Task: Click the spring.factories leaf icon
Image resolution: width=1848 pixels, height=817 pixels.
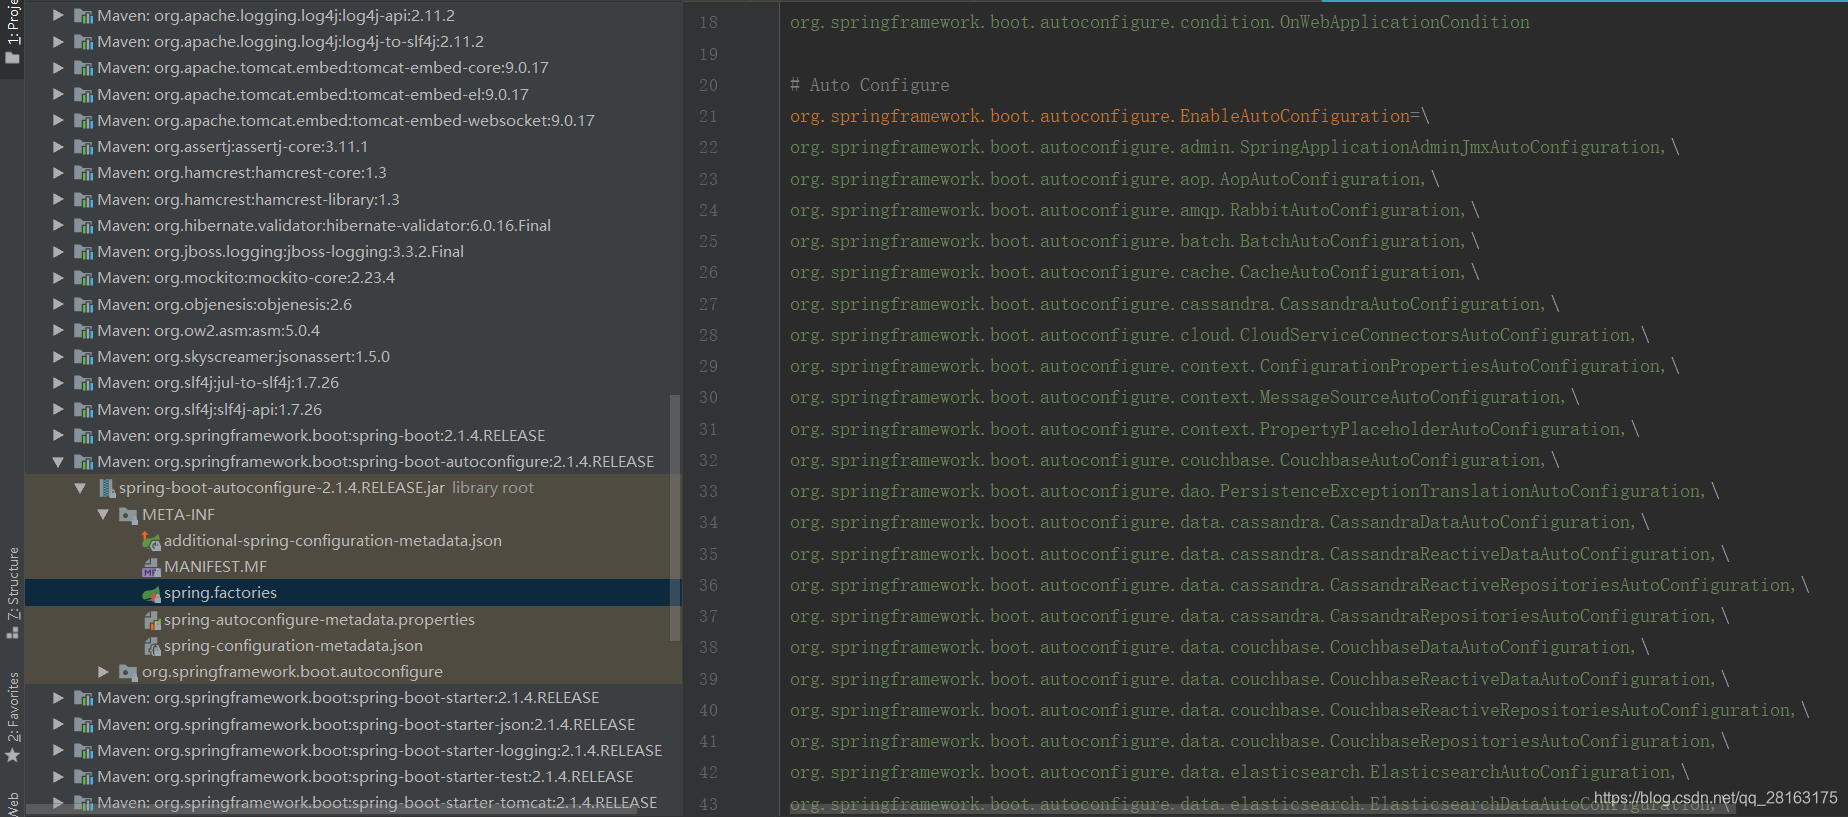Action: [x=151, y=594]
